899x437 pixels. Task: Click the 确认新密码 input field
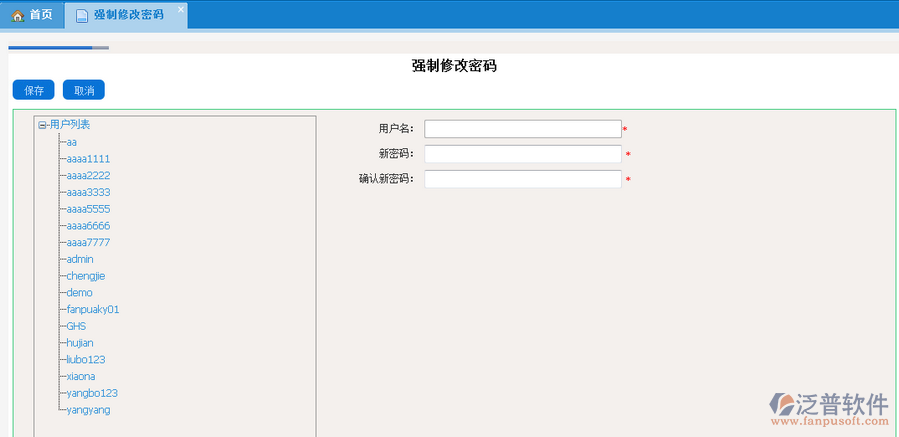522,179
